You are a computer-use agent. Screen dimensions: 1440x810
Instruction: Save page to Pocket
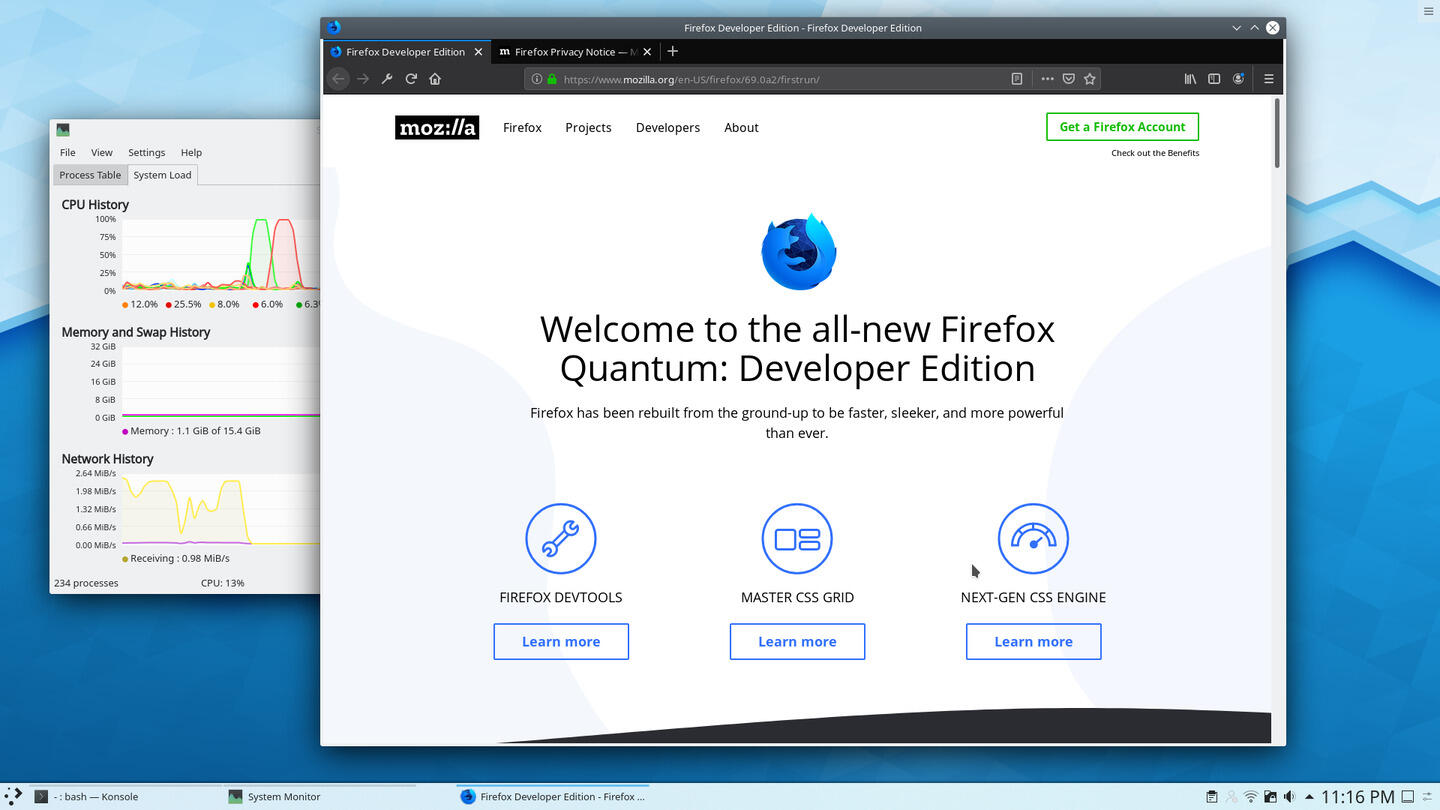click(1068, 79)
